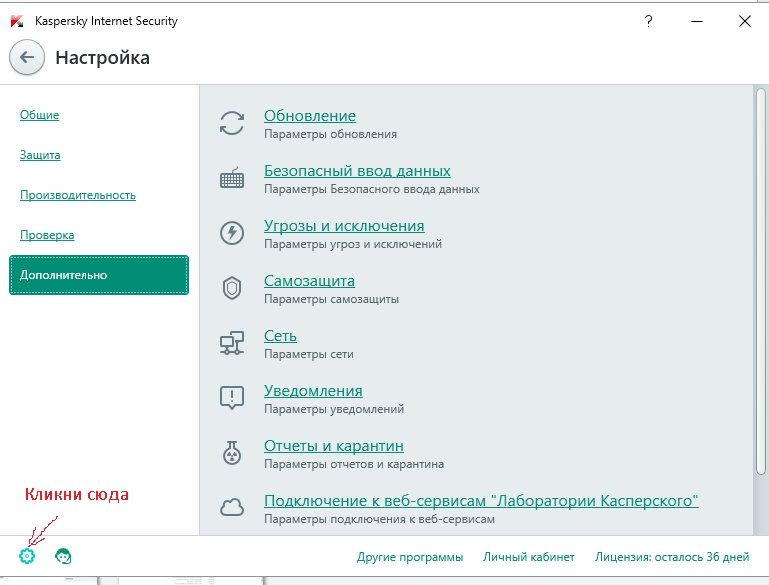
Task: Click the quarantine flask icon
Action: (232, 453)
